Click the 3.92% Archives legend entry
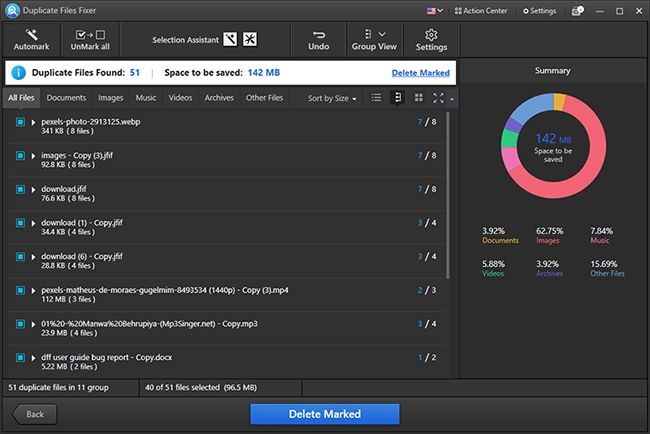 pyautogui.click(x=549, y=268)
